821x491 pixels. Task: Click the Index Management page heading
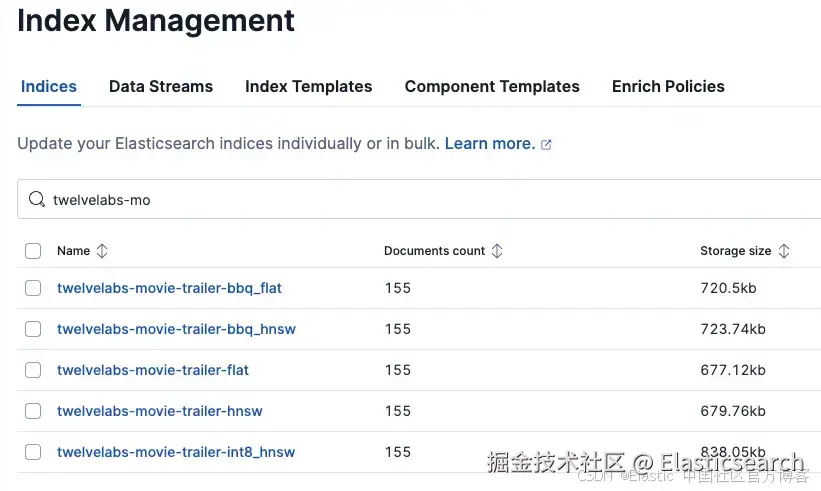(156, 21)
